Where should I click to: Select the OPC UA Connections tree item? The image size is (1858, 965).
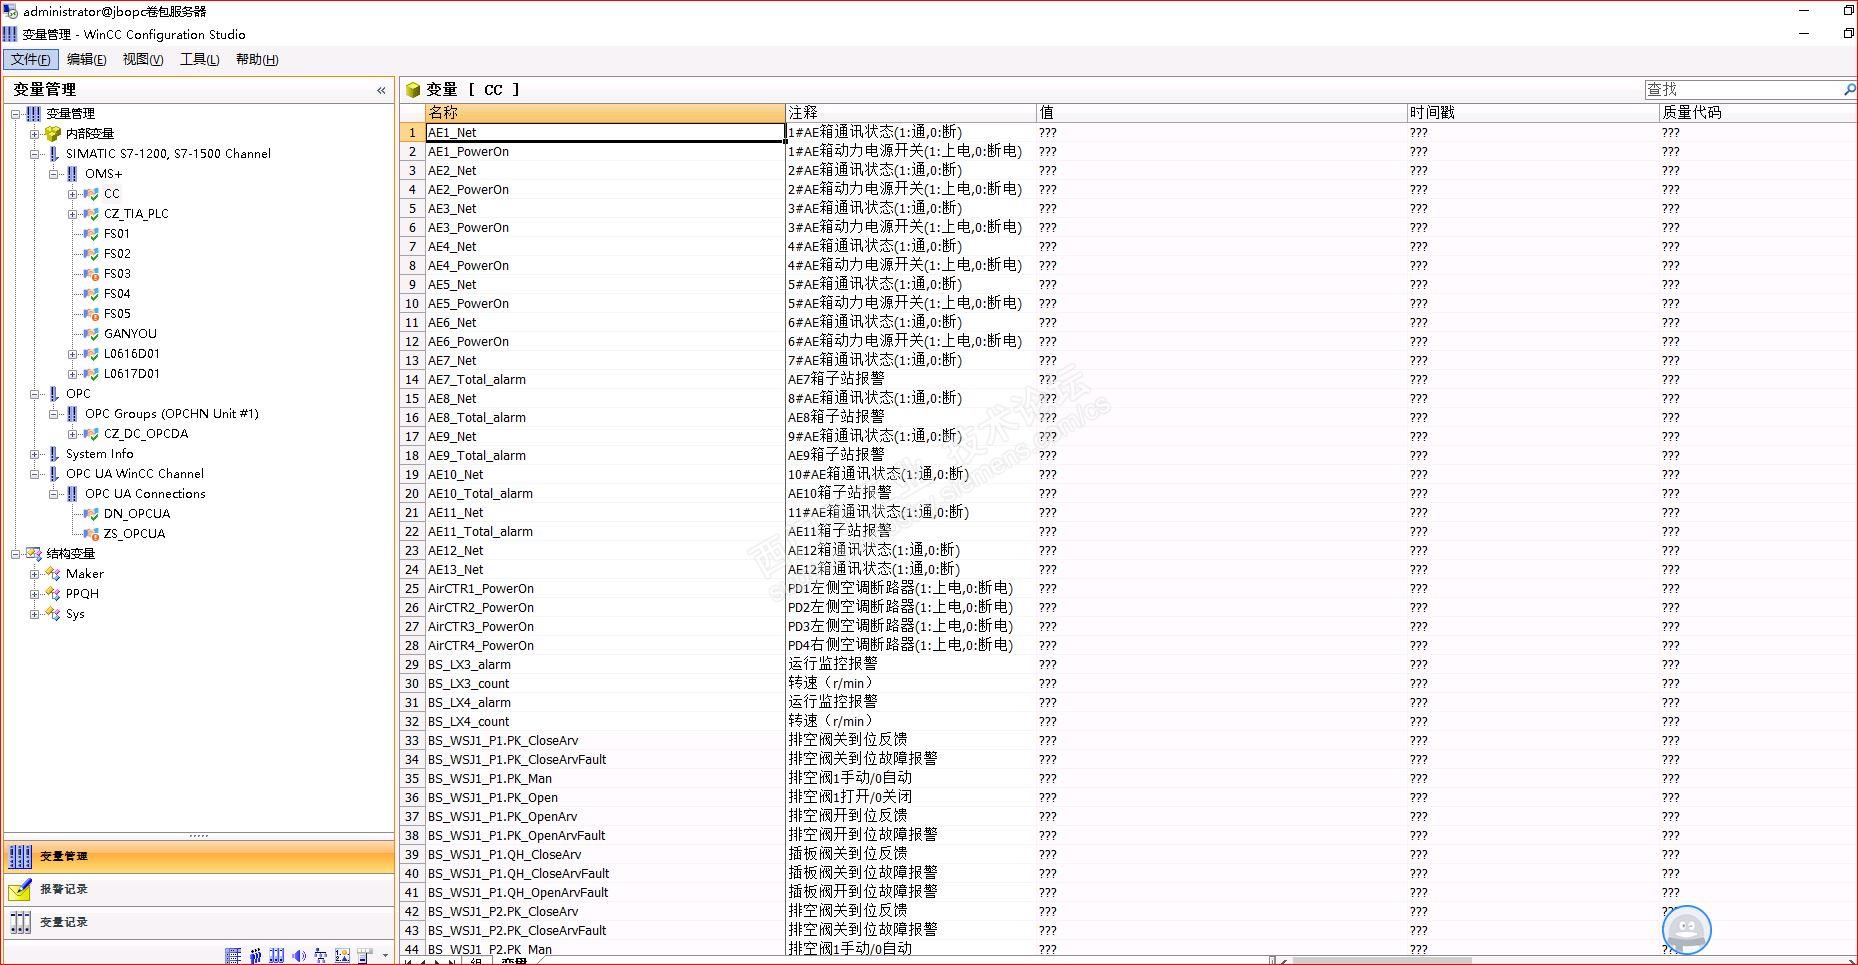coord(145,494)
